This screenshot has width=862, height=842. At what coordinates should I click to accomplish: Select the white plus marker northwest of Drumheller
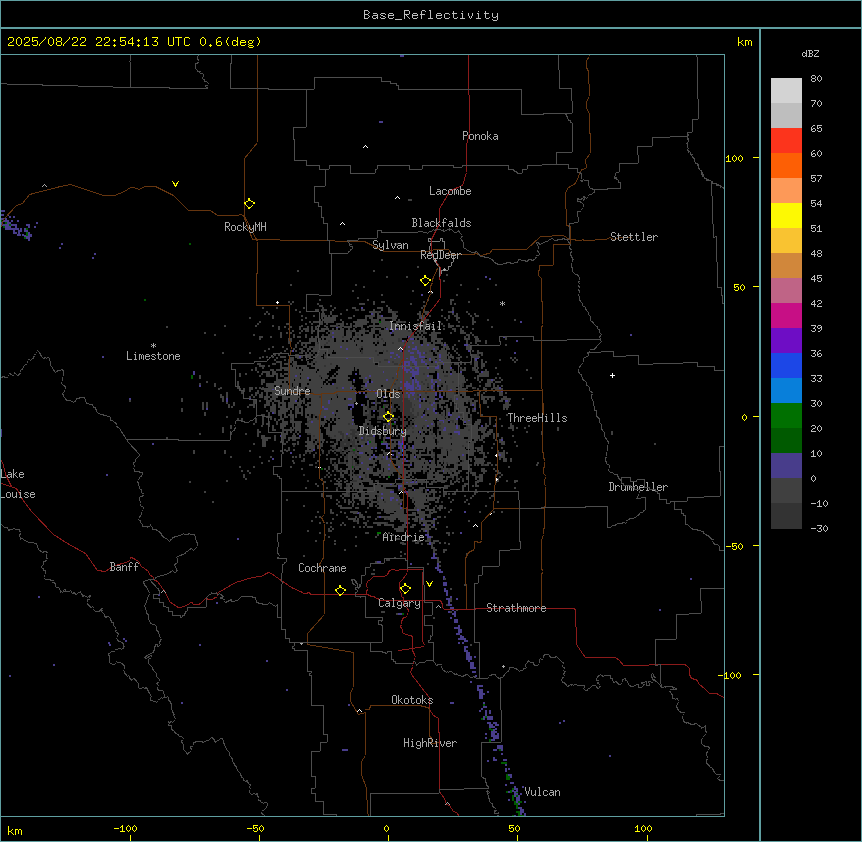click(612, 375)
